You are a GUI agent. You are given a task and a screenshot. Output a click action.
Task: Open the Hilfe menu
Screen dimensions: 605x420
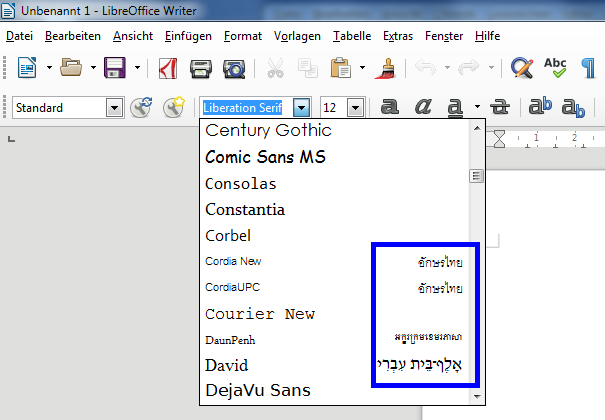point(487,36)
